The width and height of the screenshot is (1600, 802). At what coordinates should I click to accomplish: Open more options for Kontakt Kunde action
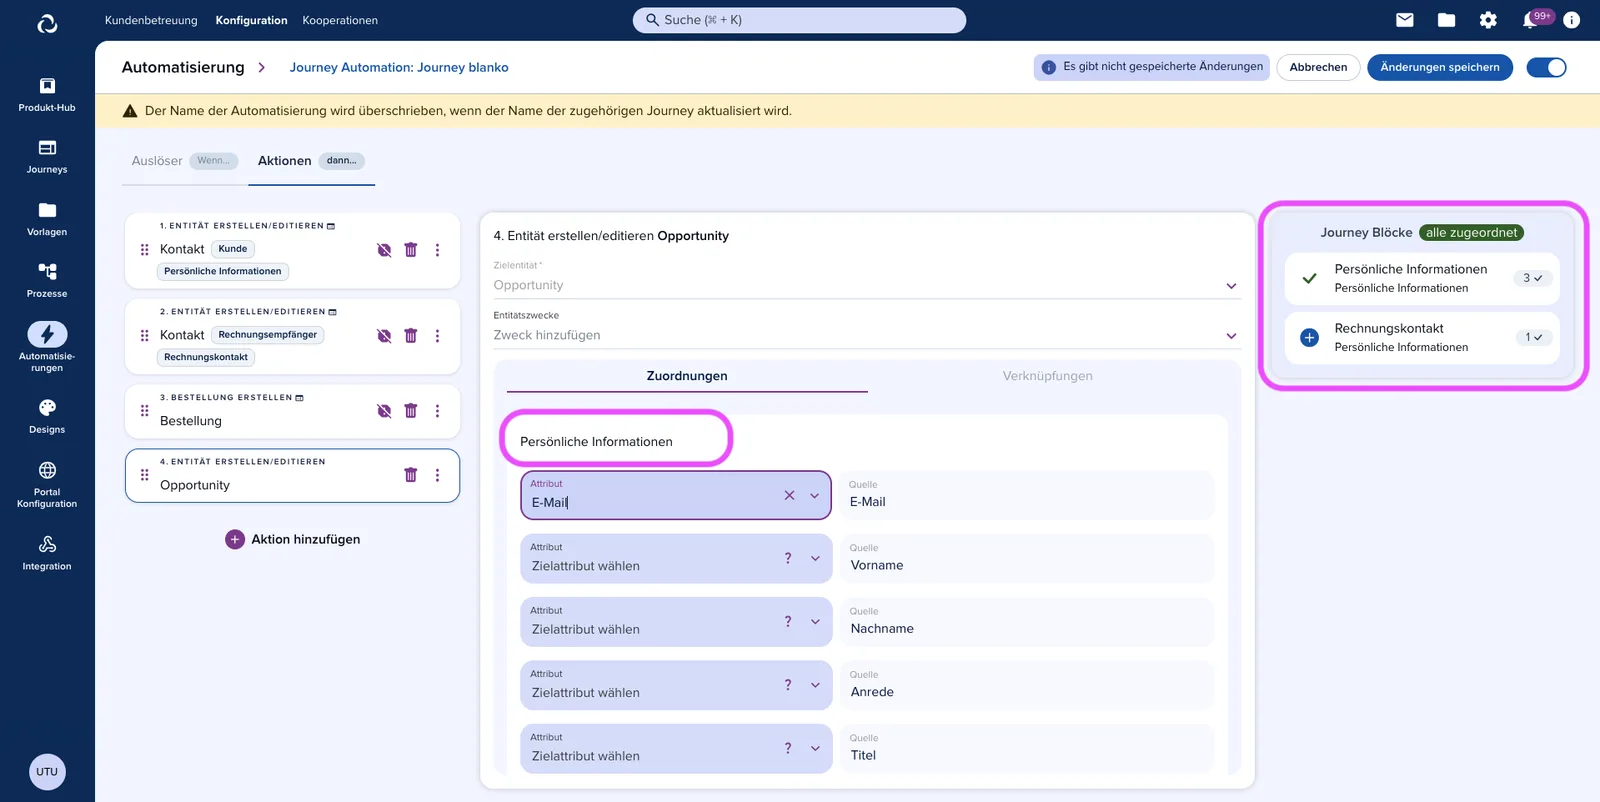pyautogui.click(x=437, y=250)
